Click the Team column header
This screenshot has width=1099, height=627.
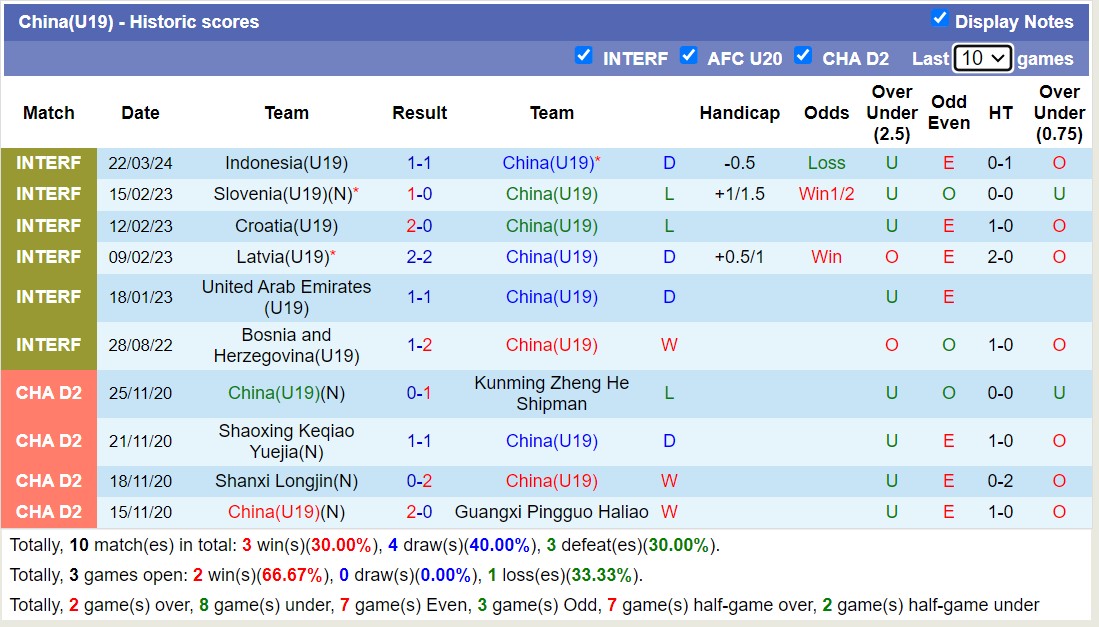tap(287, 113)
